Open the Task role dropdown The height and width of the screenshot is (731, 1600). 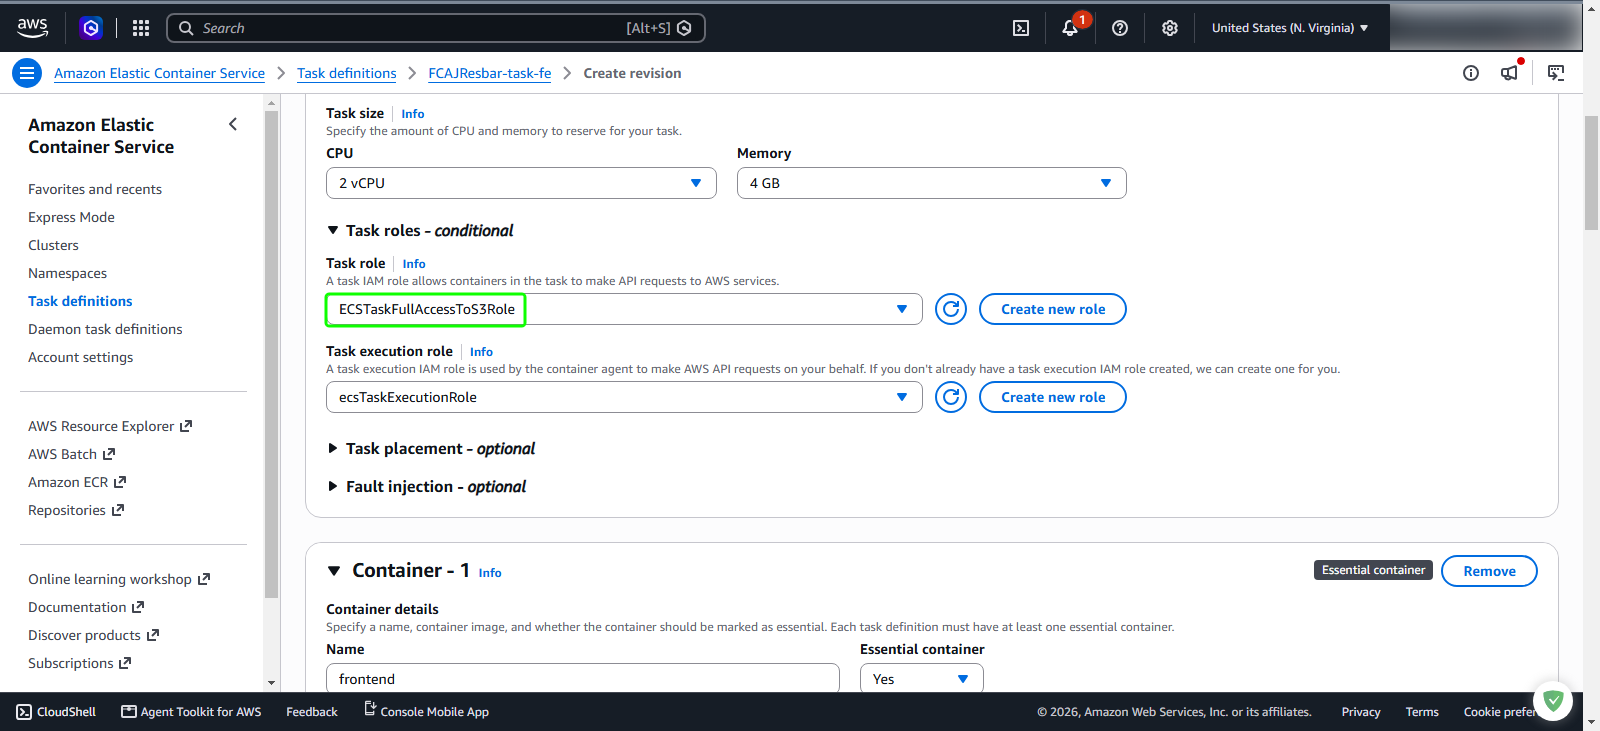[x=624, y=309]
